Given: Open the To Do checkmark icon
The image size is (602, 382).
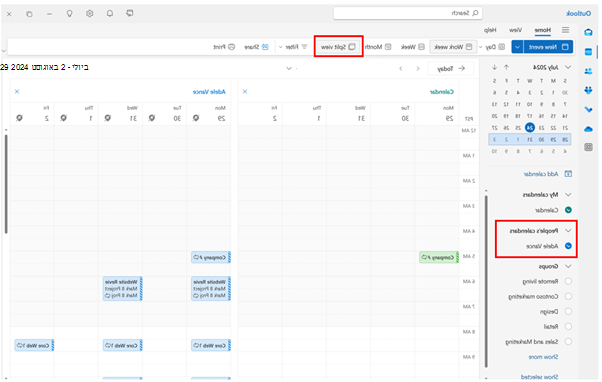Looking at the screenshot, I should pyautogui.click(x=588, y=109).
